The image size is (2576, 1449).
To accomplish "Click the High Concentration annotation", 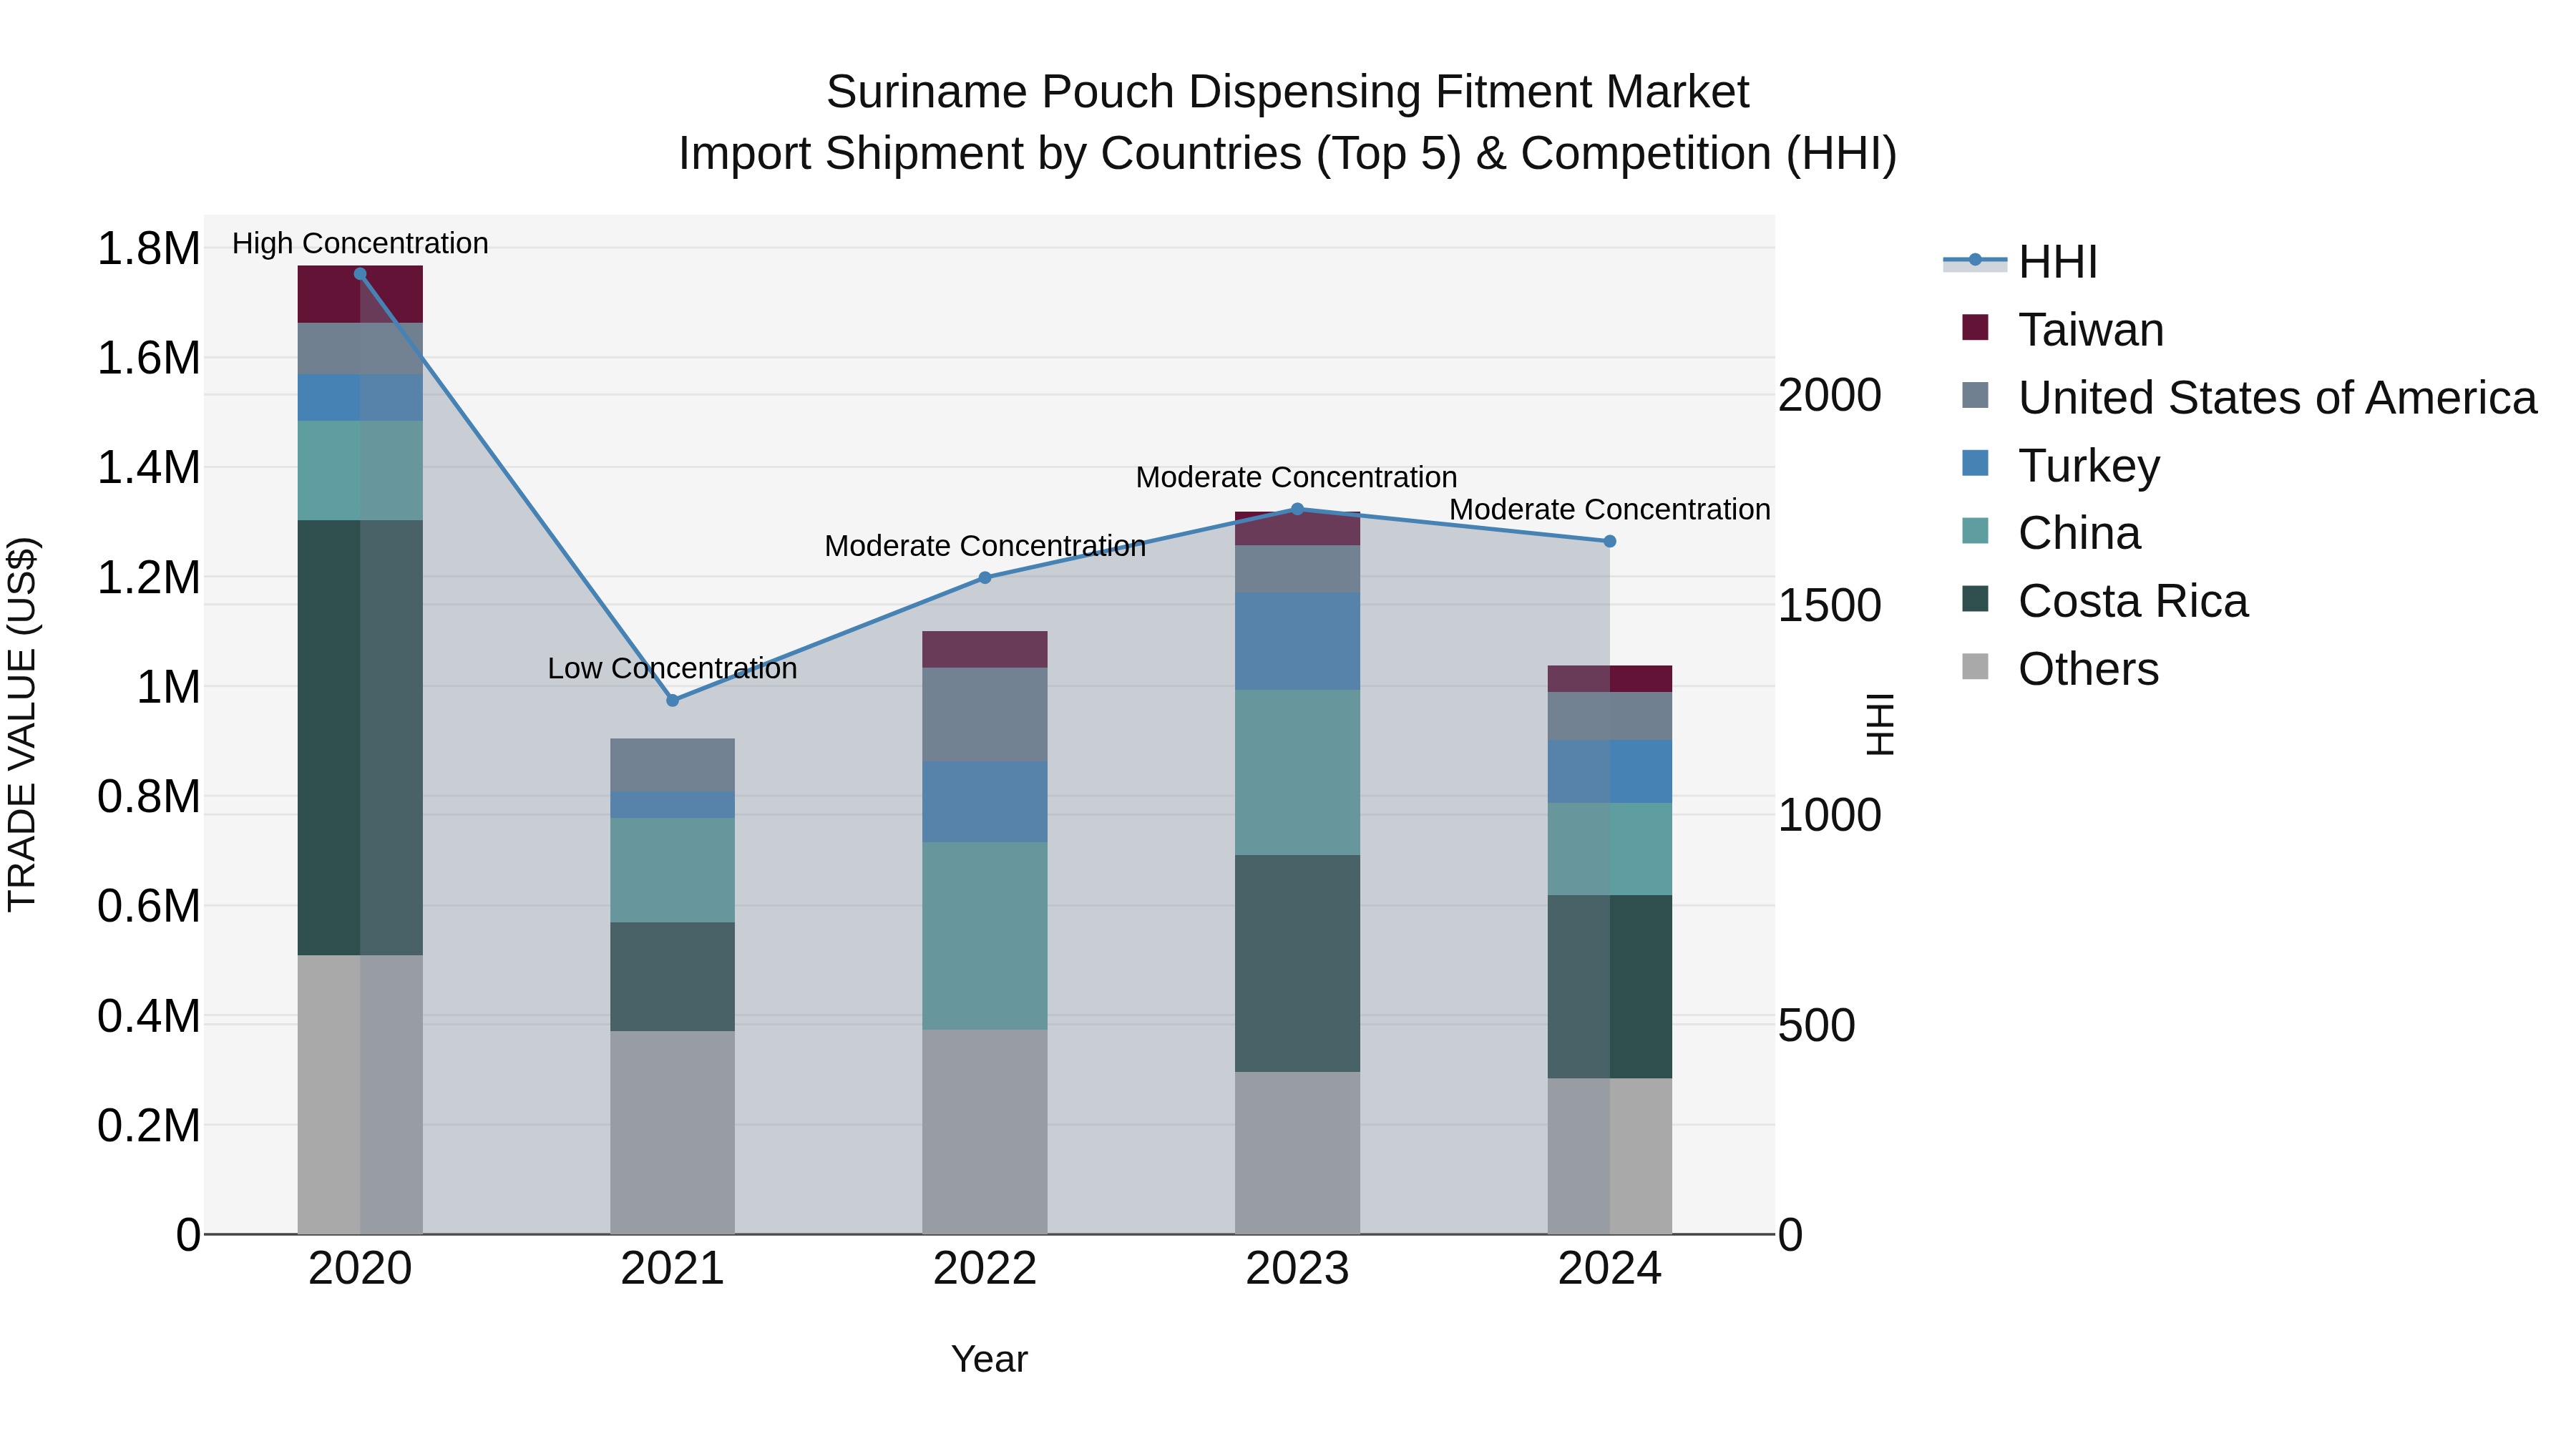I will 360,243.
